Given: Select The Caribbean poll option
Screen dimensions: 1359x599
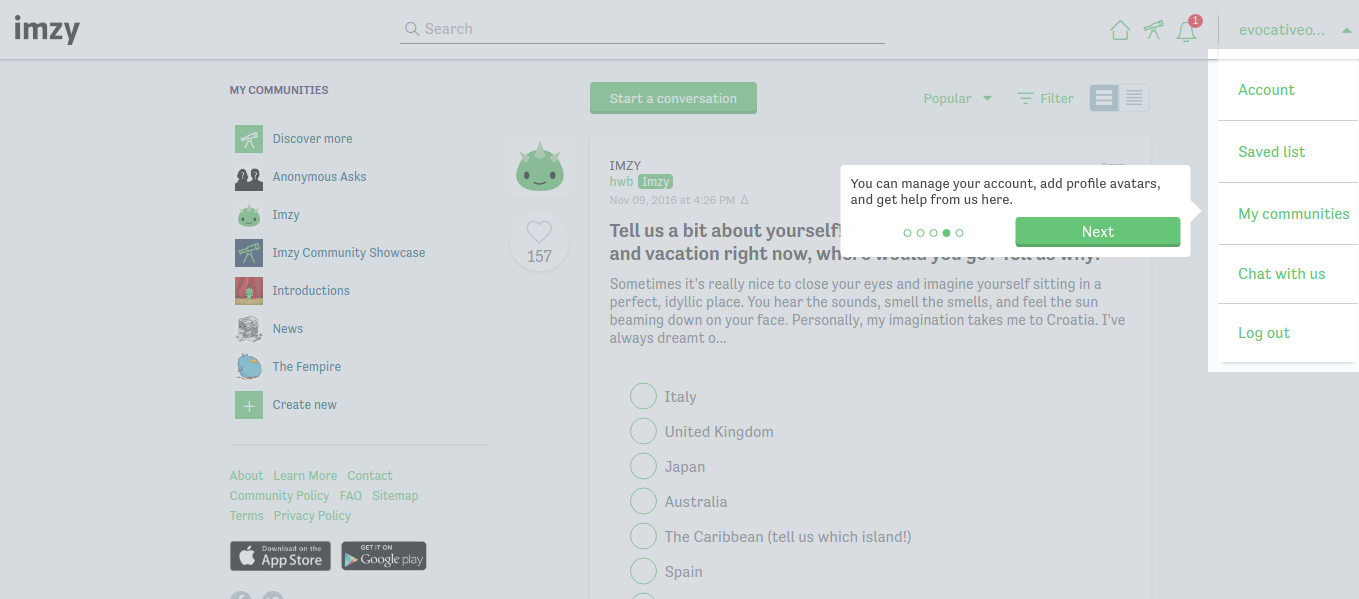Looking at the screenshot, I should tap(643, 536).
